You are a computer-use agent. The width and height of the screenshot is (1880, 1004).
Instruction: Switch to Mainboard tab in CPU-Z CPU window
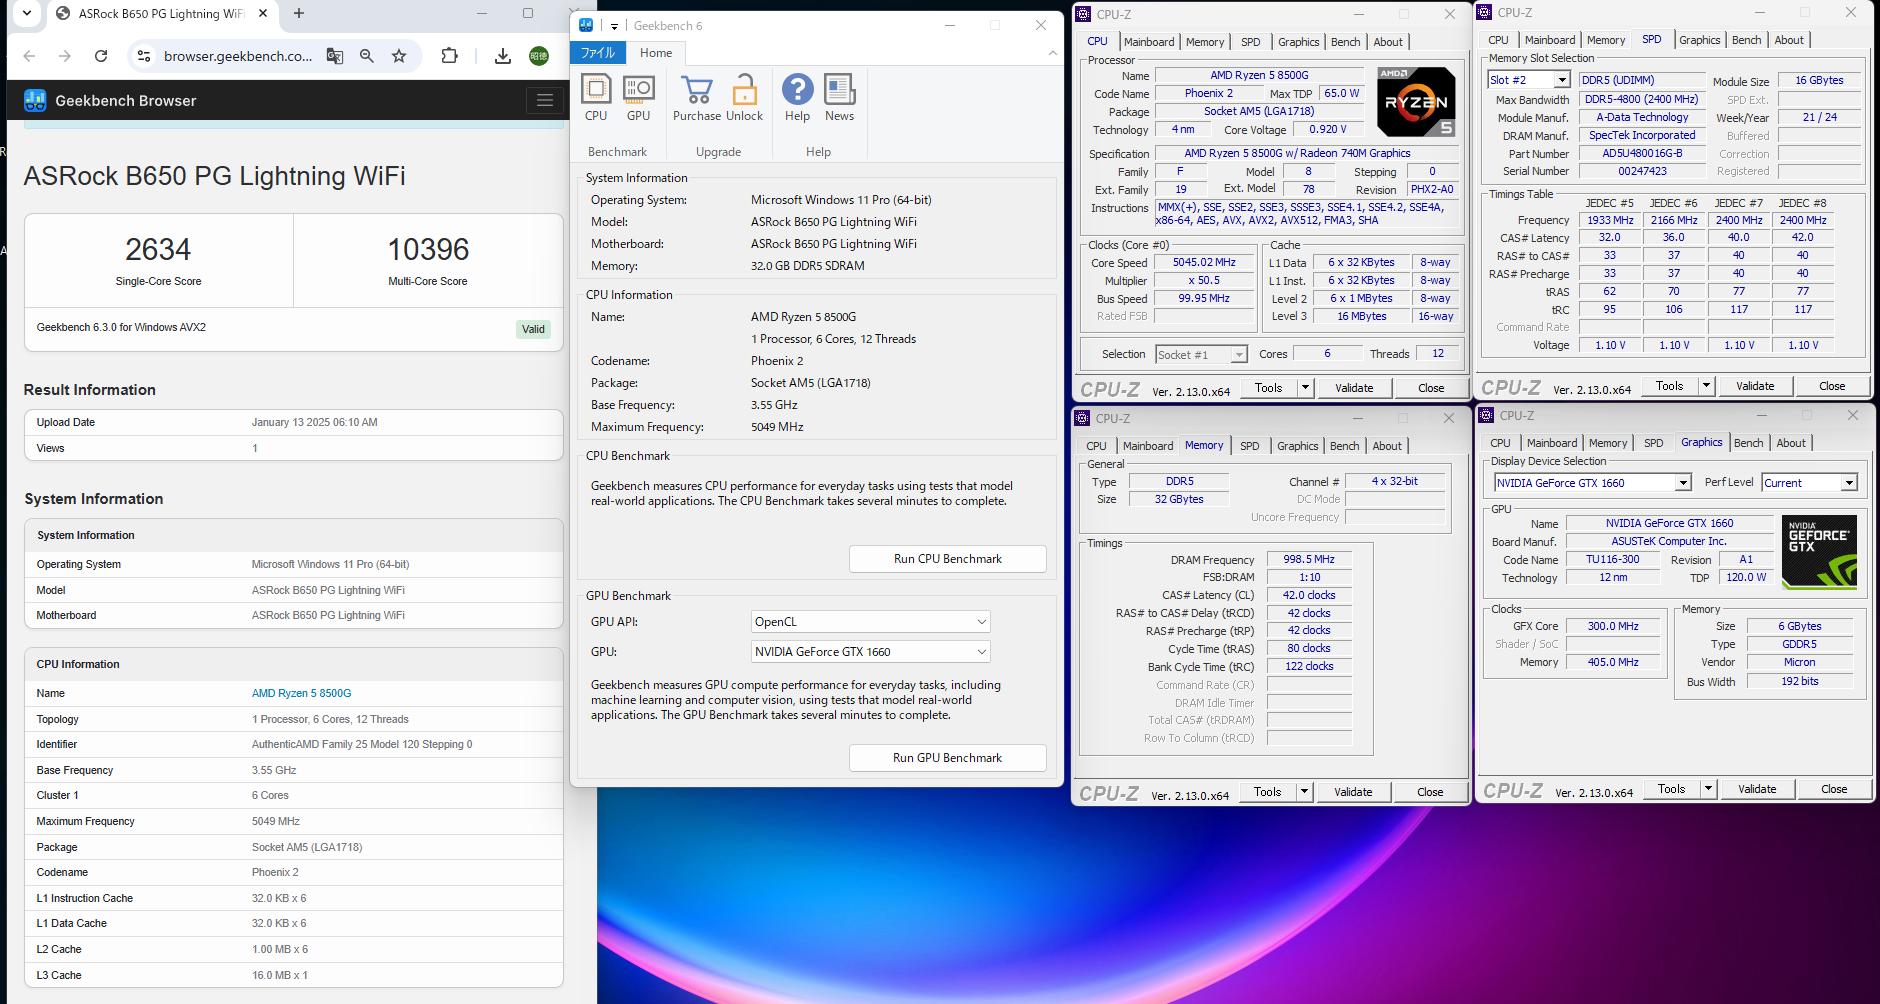(x=1149, y=42)
